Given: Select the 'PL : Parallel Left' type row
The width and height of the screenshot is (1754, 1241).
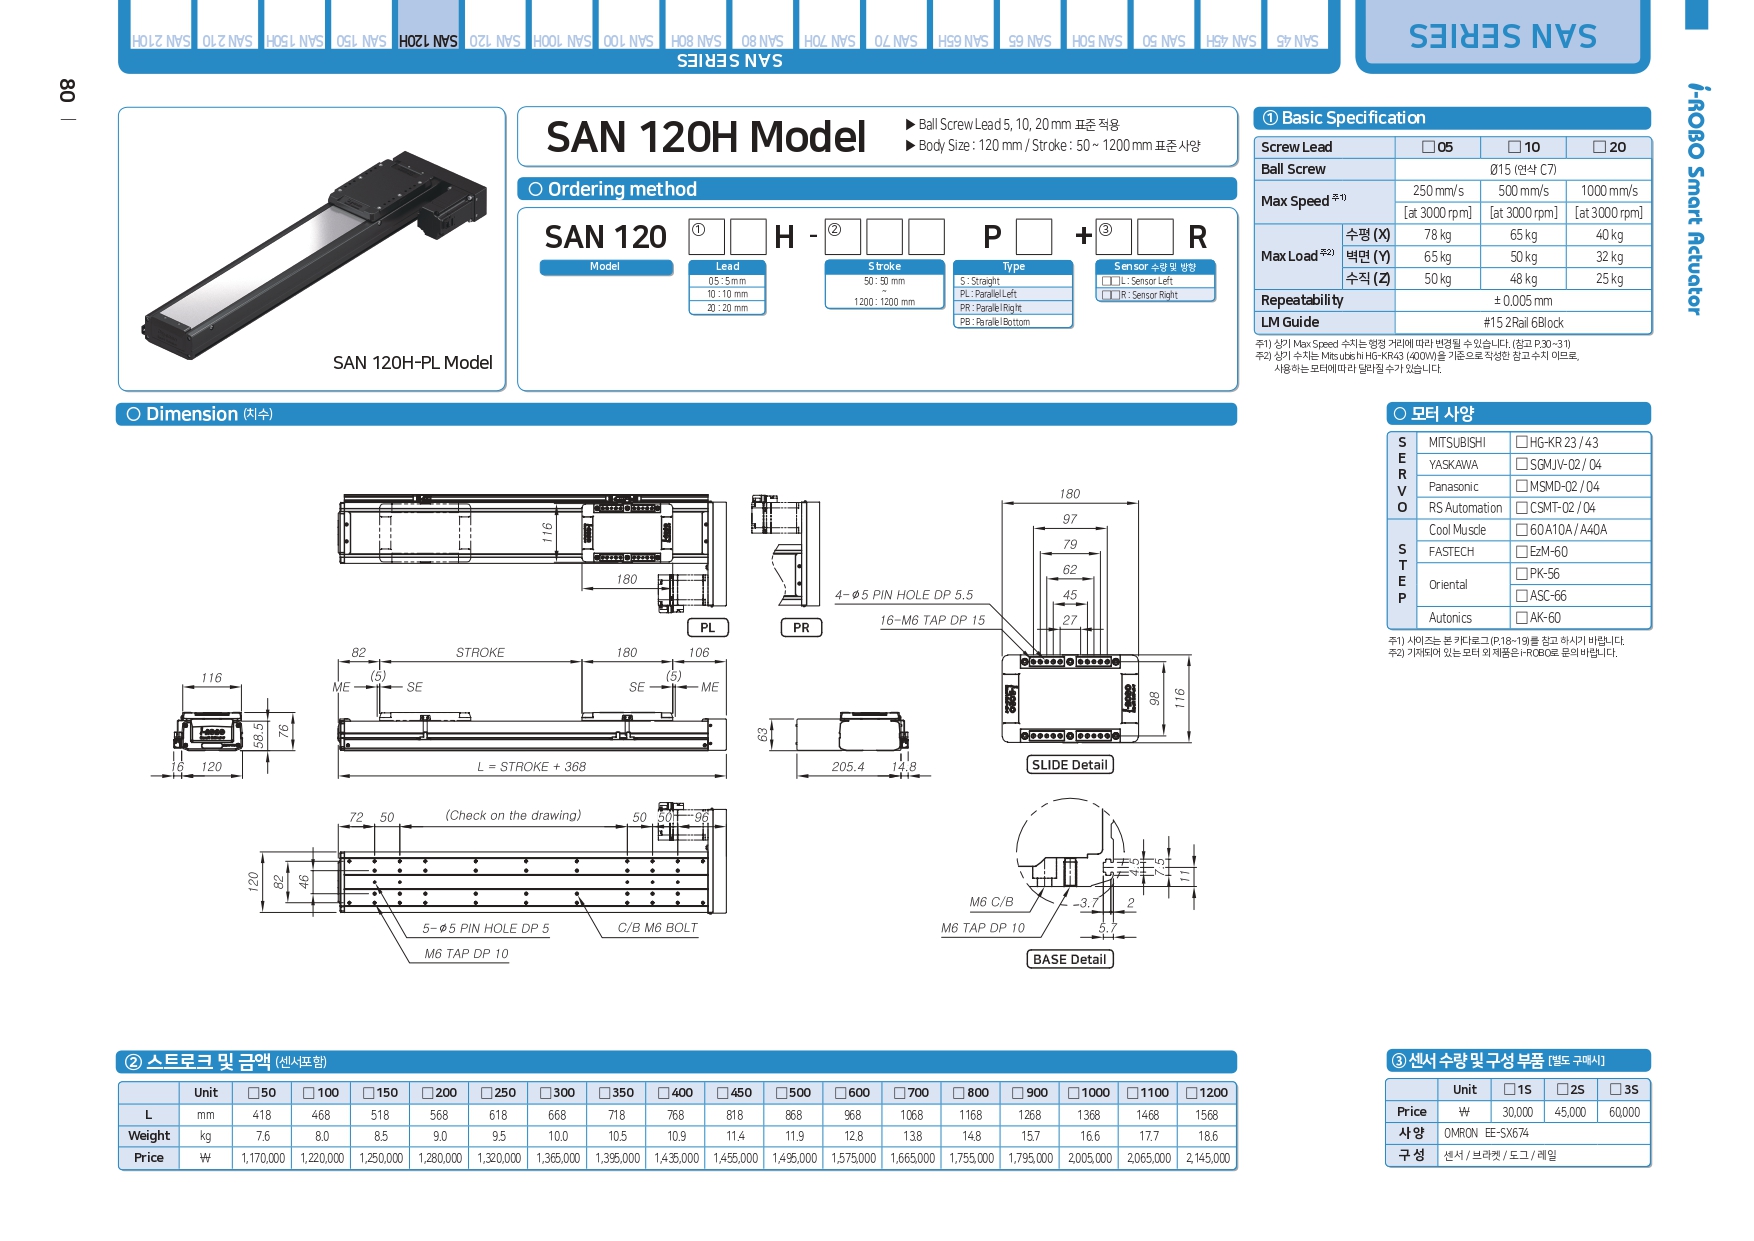Looking at the screenshot, I should 1014,294.
